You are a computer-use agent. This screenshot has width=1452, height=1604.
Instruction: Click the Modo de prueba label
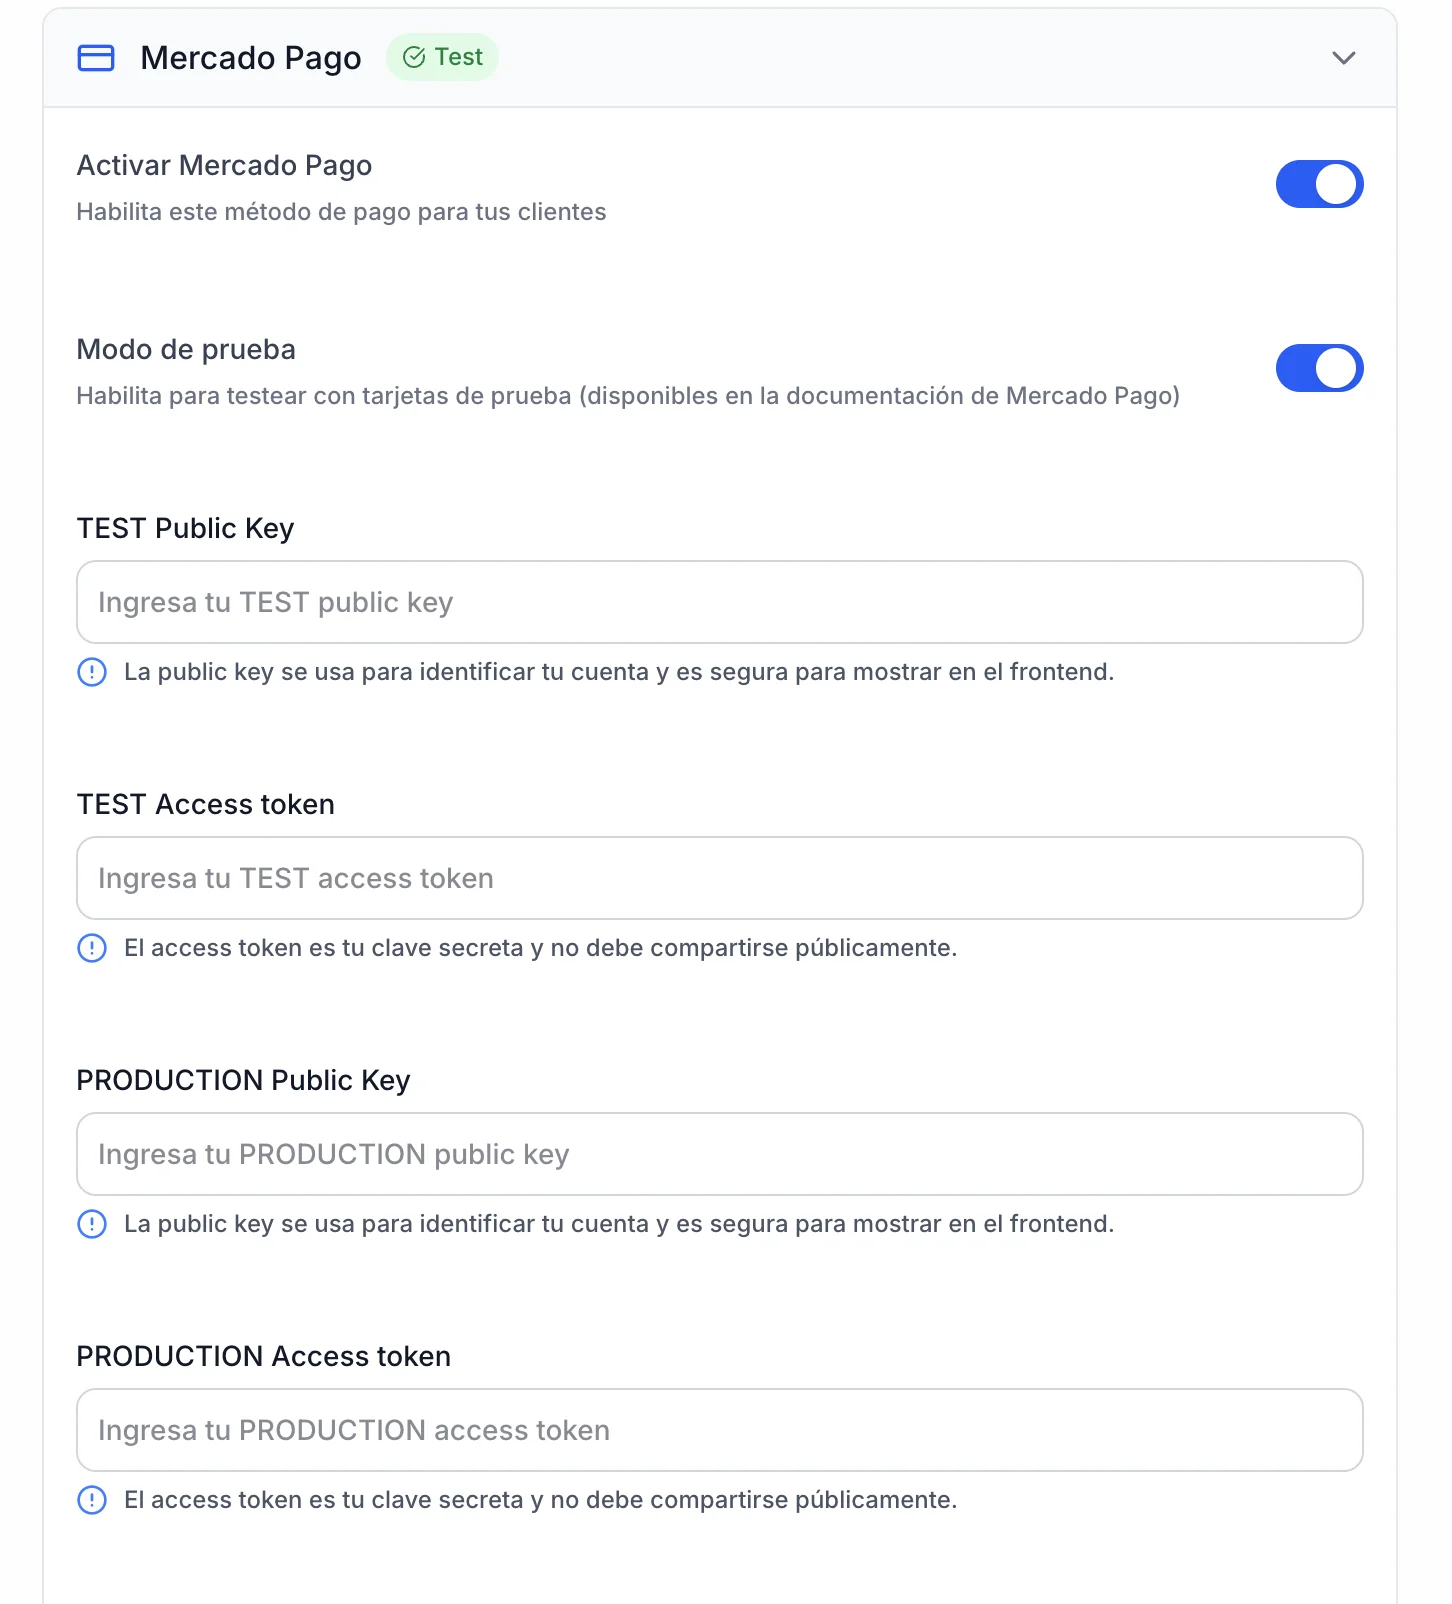(x=186, y=349)
